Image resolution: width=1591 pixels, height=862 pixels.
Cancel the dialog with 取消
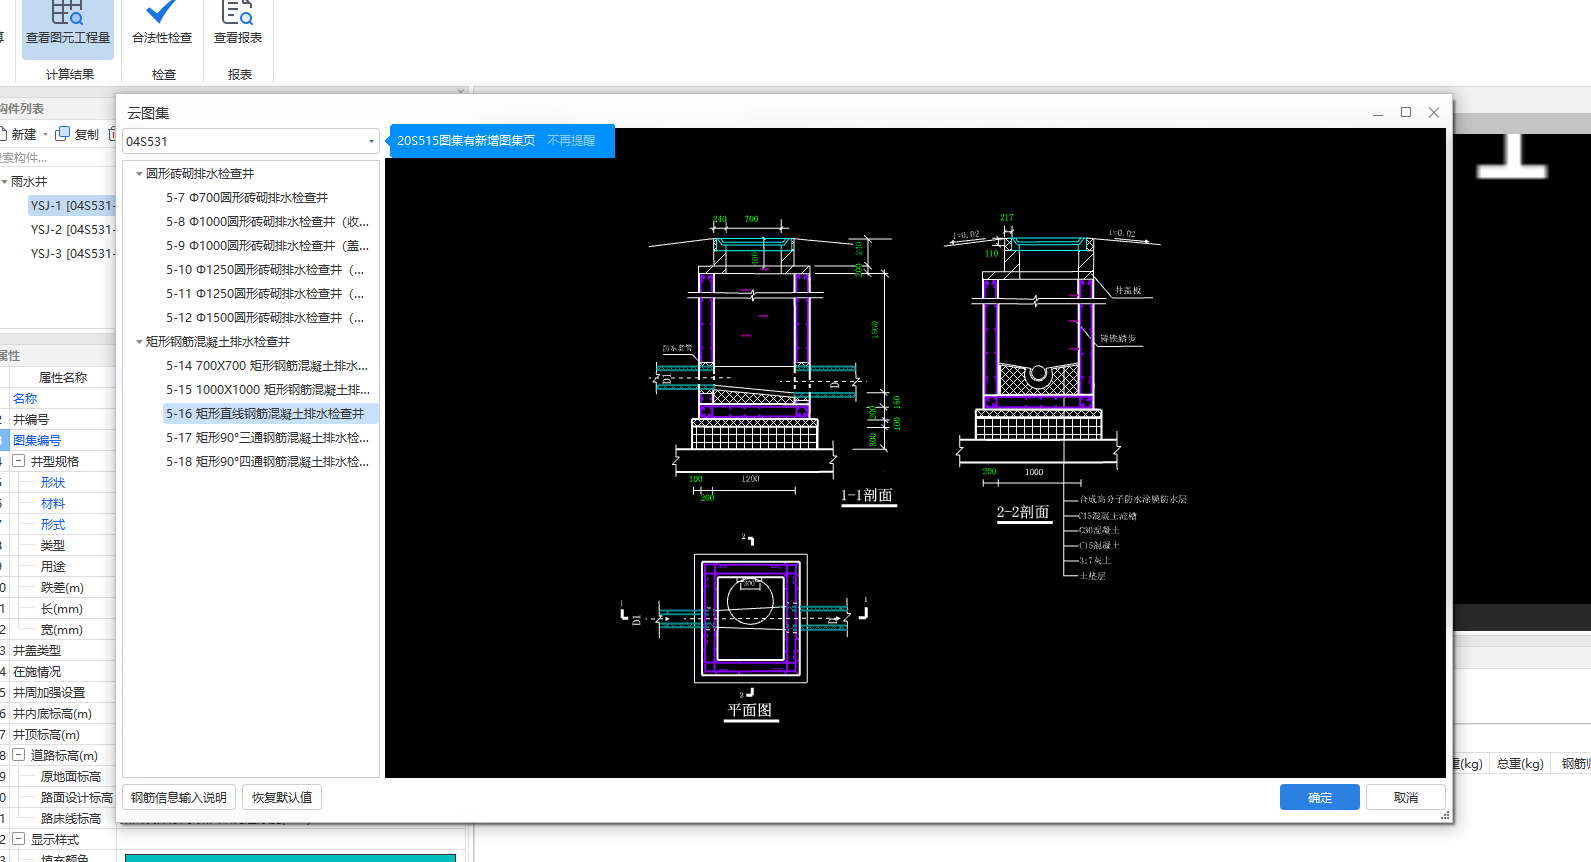tap(1406, 797)
